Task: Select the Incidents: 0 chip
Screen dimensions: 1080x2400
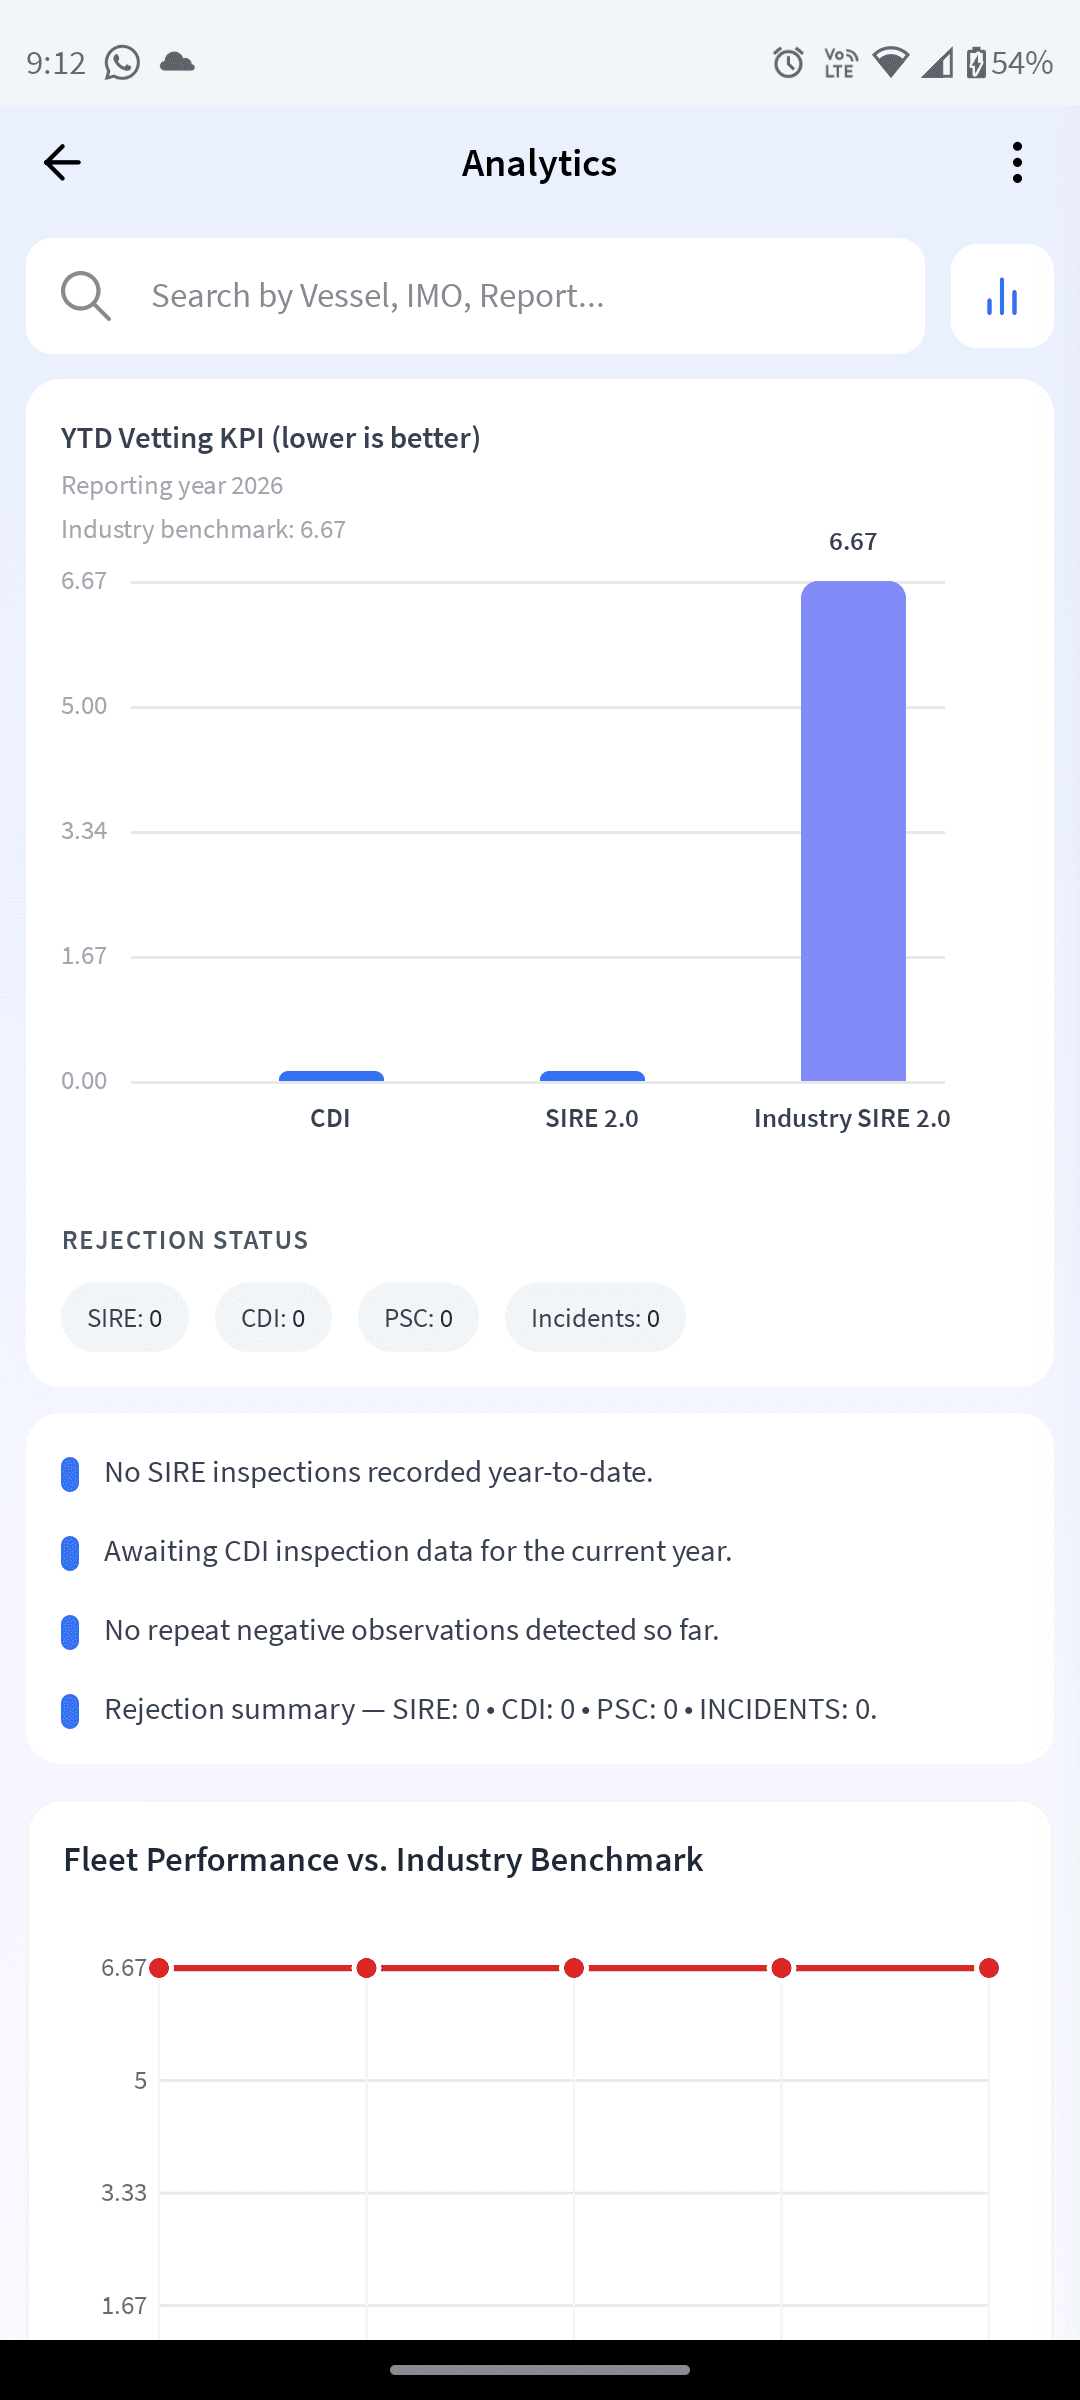Action: pyautogui.click(x=595, y=1317)
